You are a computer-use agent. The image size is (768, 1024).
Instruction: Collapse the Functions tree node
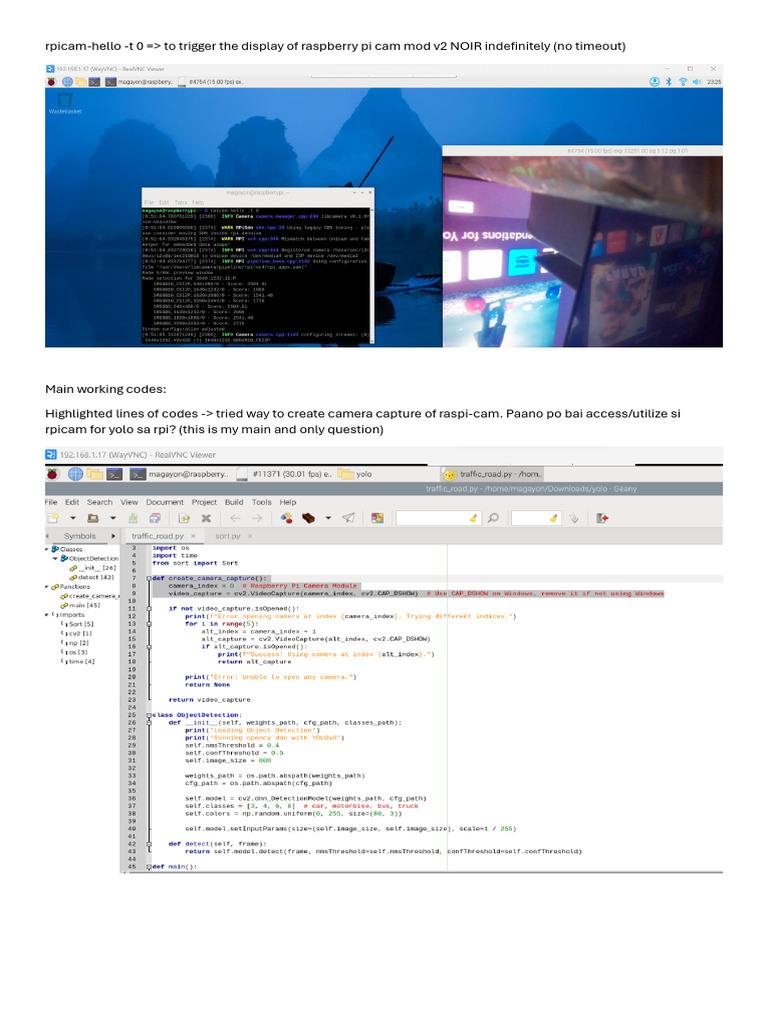pos(48,587)
